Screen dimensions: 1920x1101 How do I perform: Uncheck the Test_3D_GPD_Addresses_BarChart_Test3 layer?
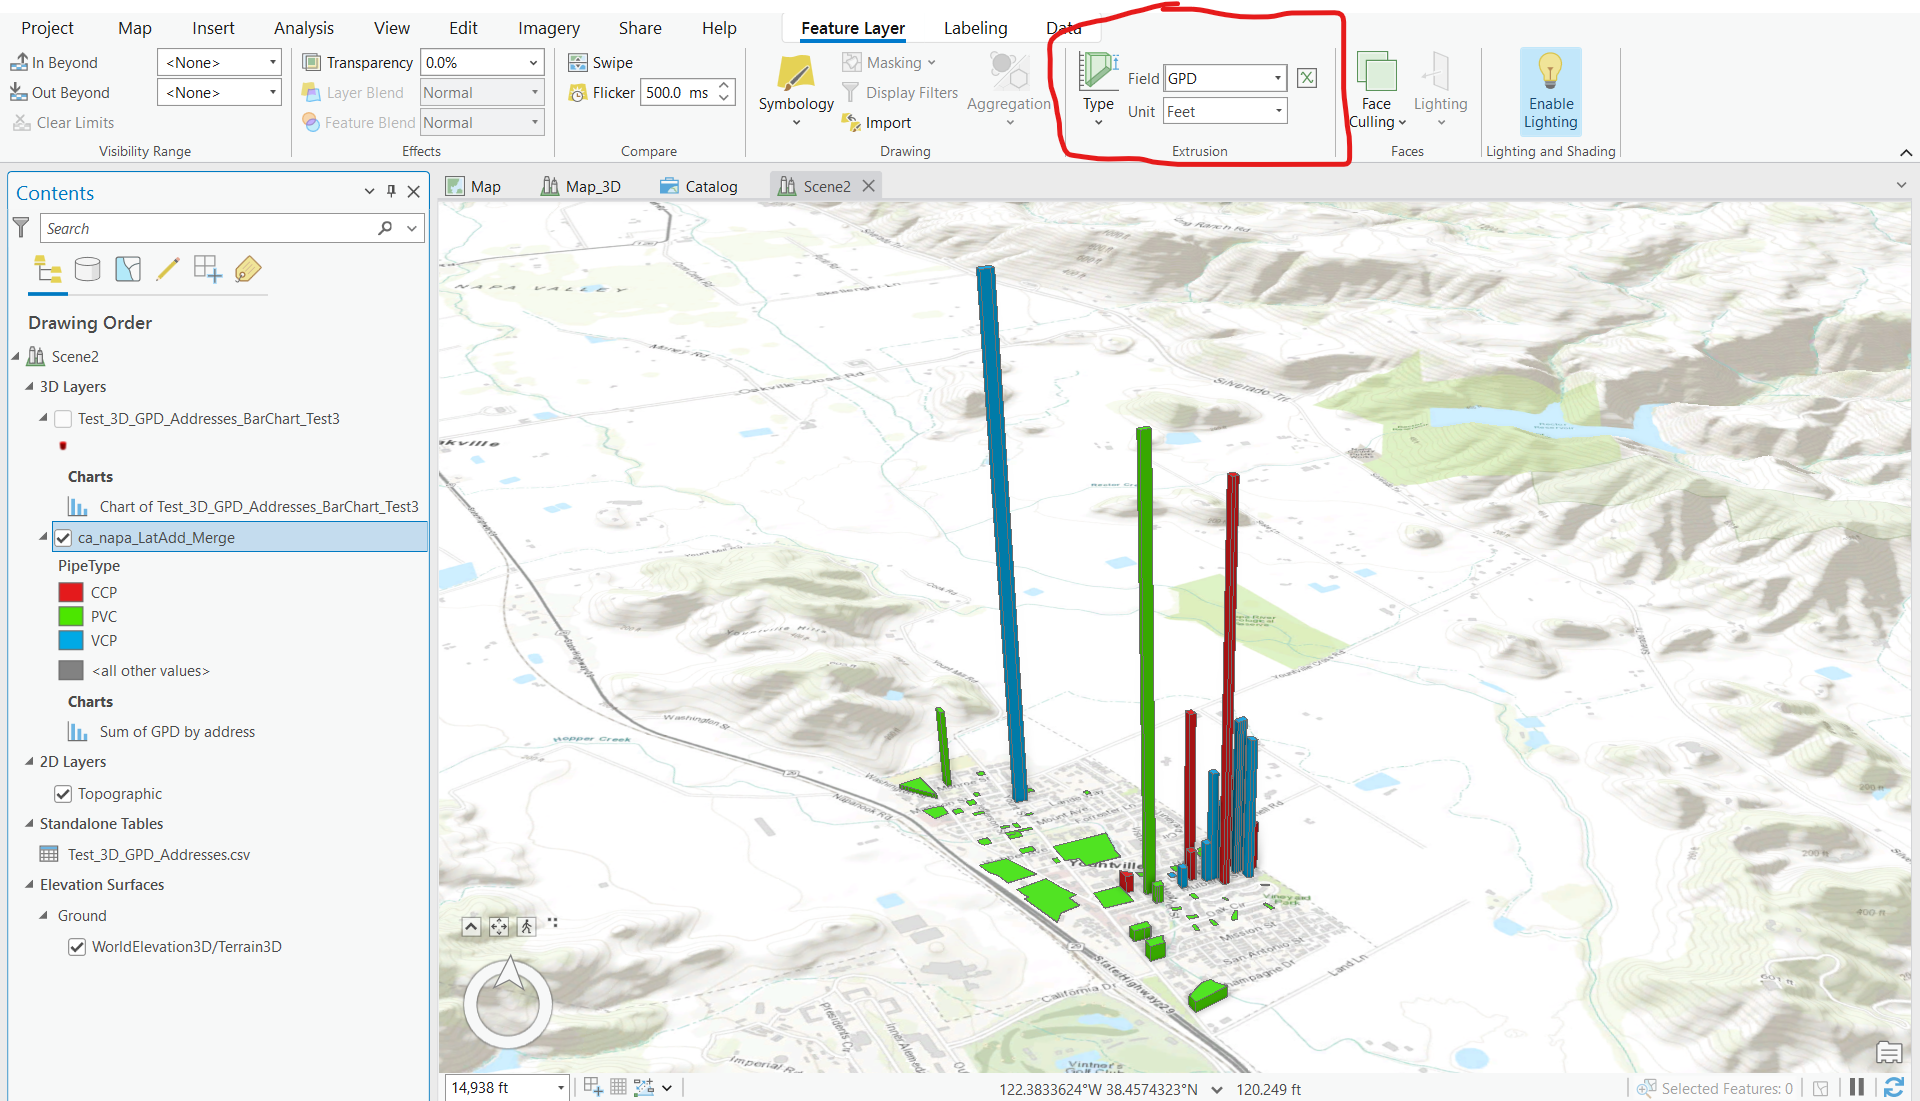tap(62, 418)
